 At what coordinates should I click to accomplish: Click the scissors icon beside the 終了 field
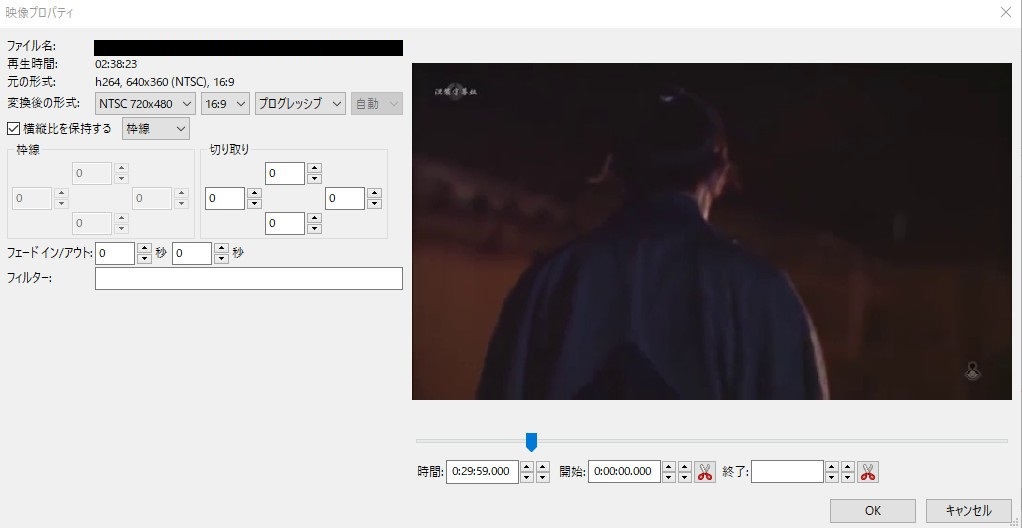pyautogui.click(x=868, y=471)
